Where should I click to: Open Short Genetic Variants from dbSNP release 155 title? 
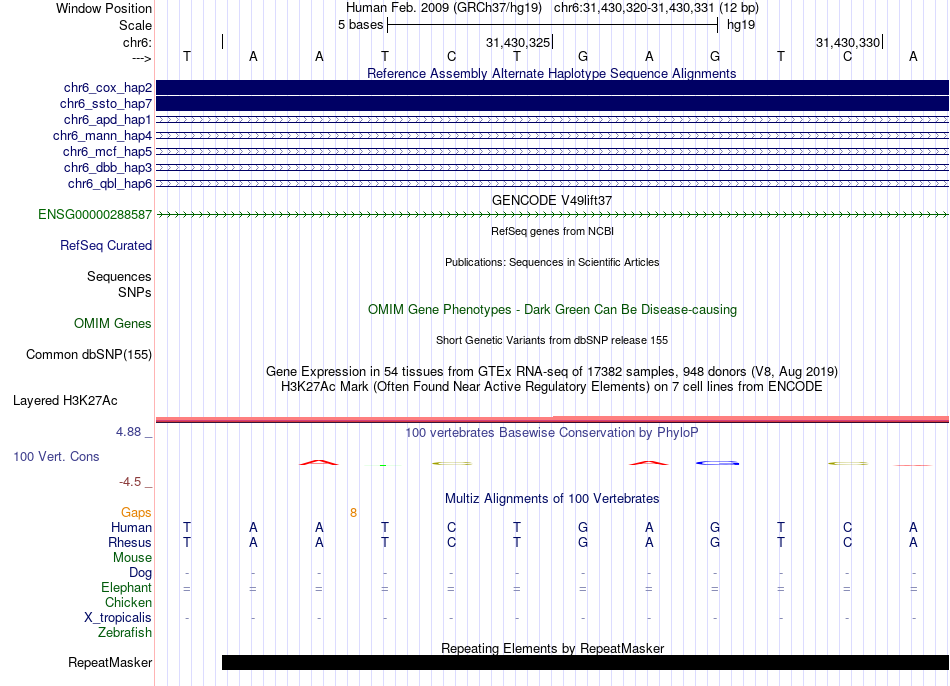click(x=552, y=340)
